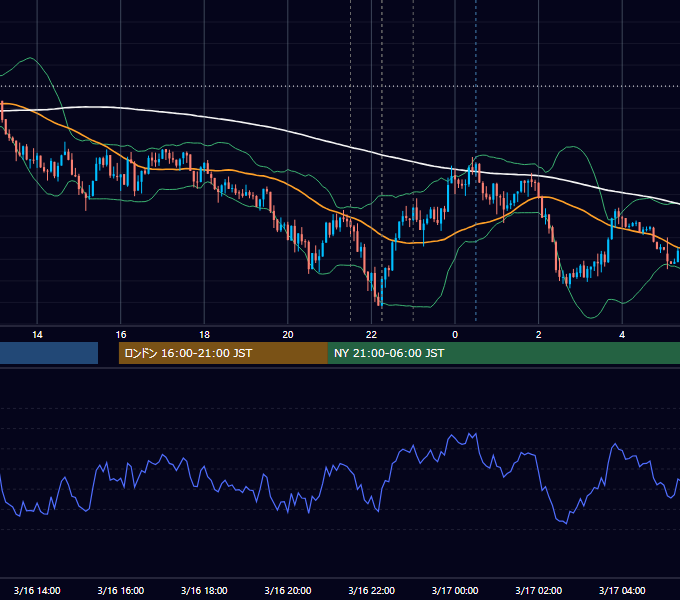This screenshot has height=600, width=680.
Task: Click the 3/17 00:00 date label
Action: 455,590
